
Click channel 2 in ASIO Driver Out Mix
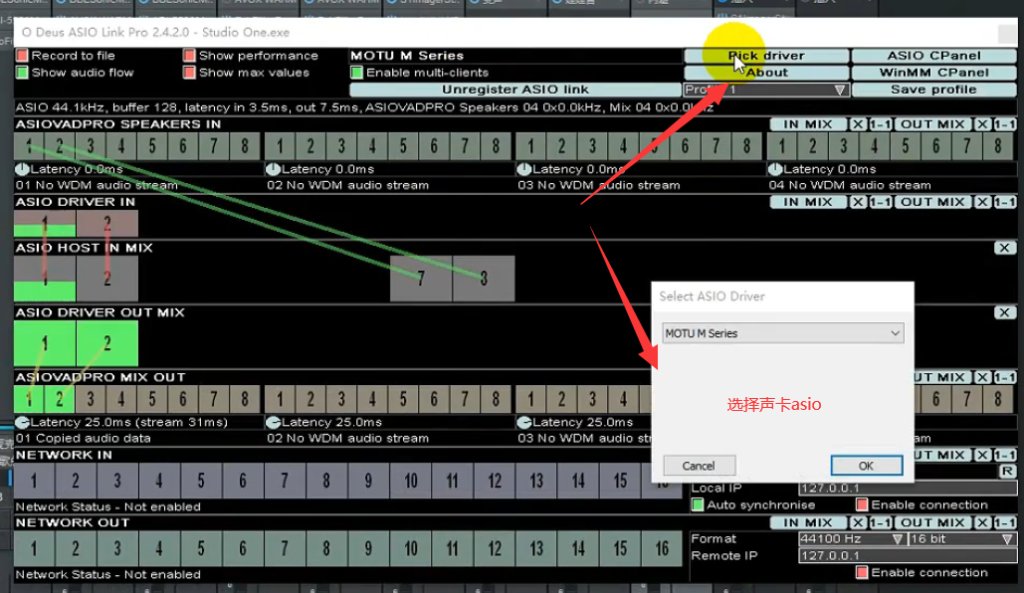pos(107,343)
